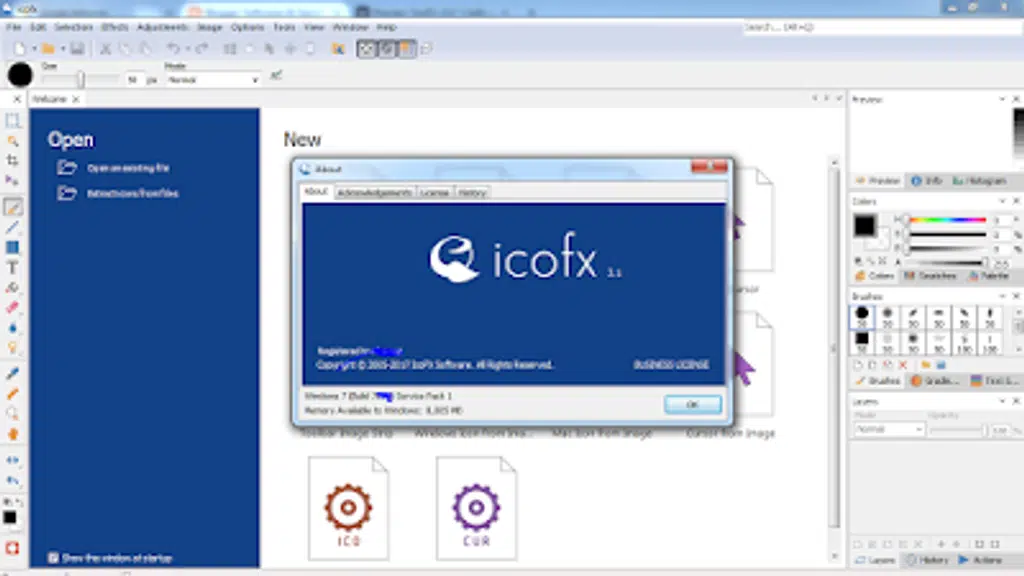Open the Swatches tab in Colors panel
The image size is (1024, 576).
(x=930, y=276)
